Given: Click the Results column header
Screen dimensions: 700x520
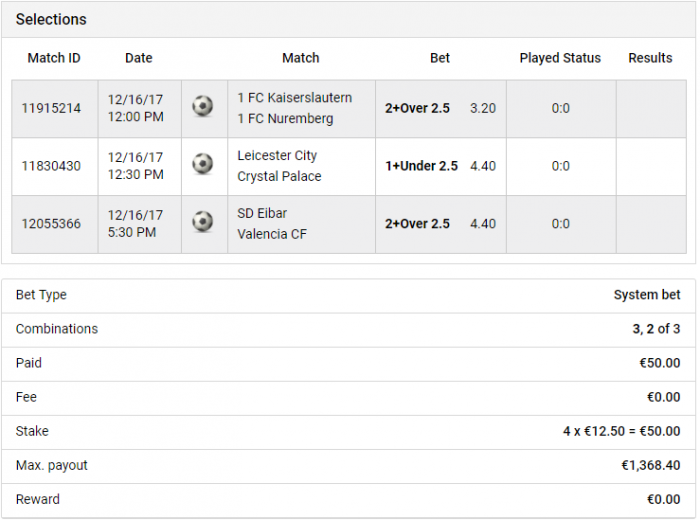Looking at the screenshot, I should tap(650, 58).
